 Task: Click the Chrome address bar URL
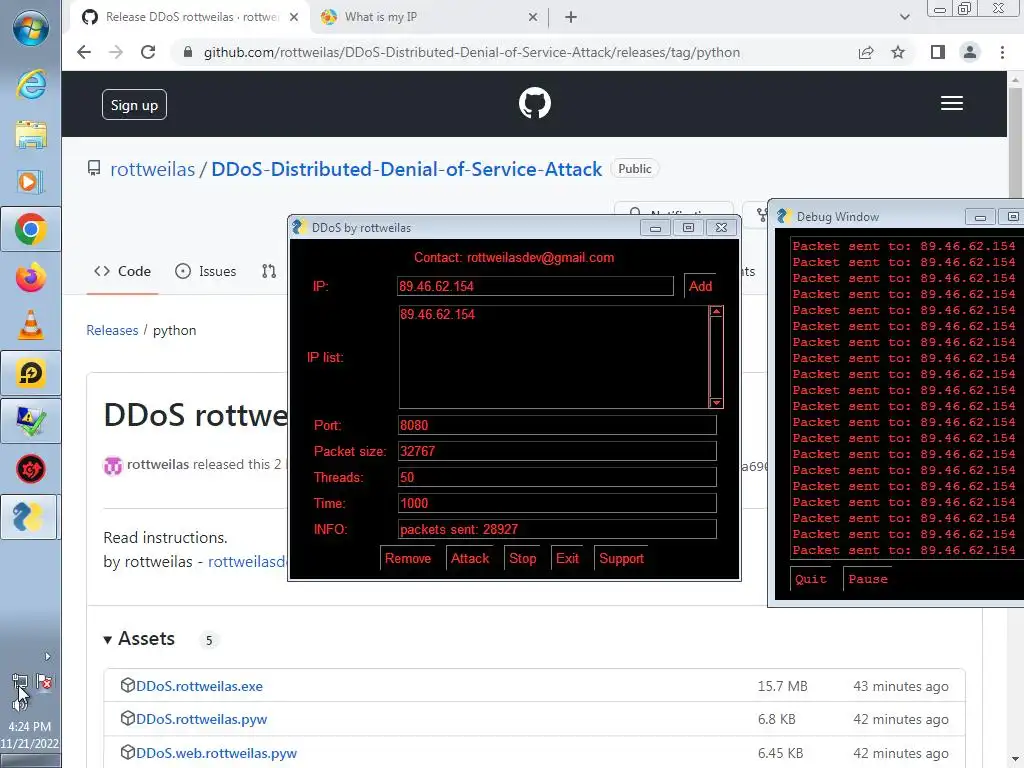(x=472, y=52)
